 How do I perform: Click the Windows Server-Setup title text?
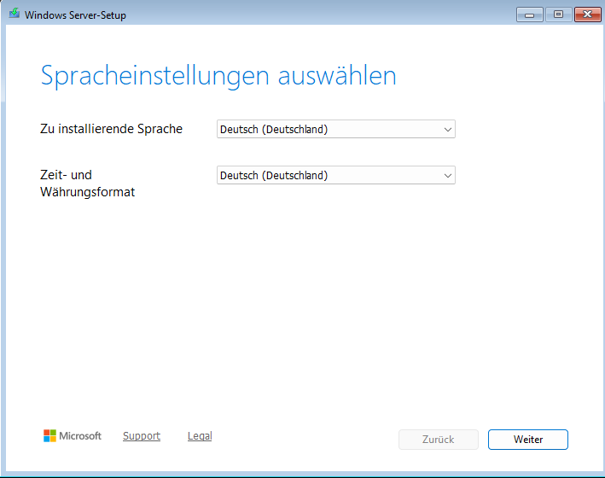[x=75, y=15]
